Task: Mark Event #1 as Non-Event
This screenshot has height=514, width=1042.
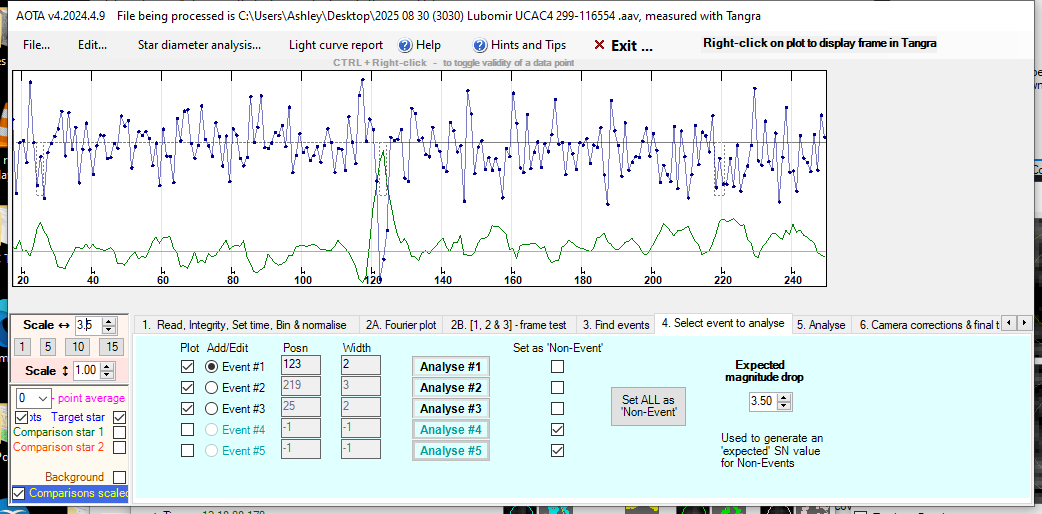Action: coord(557,366)
